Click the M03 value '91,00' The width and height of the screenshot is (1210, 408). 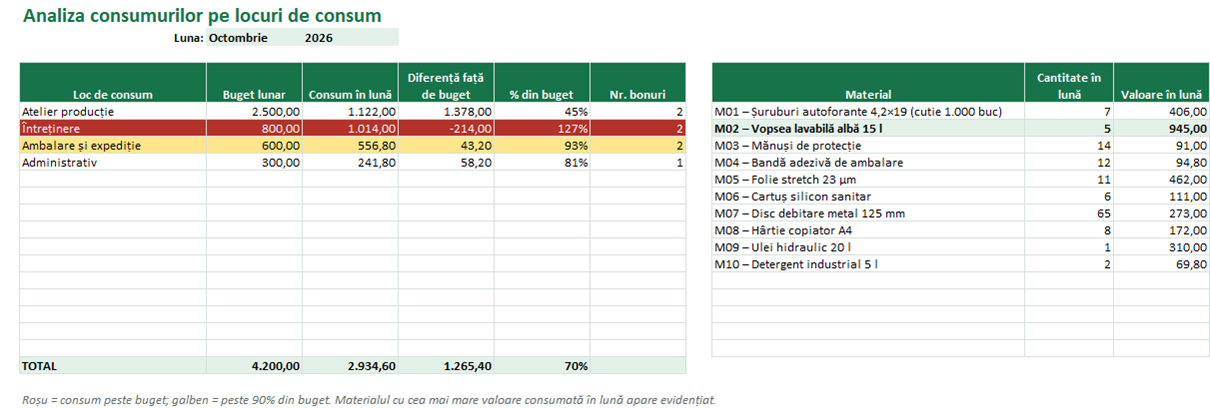click(1161, 146)
